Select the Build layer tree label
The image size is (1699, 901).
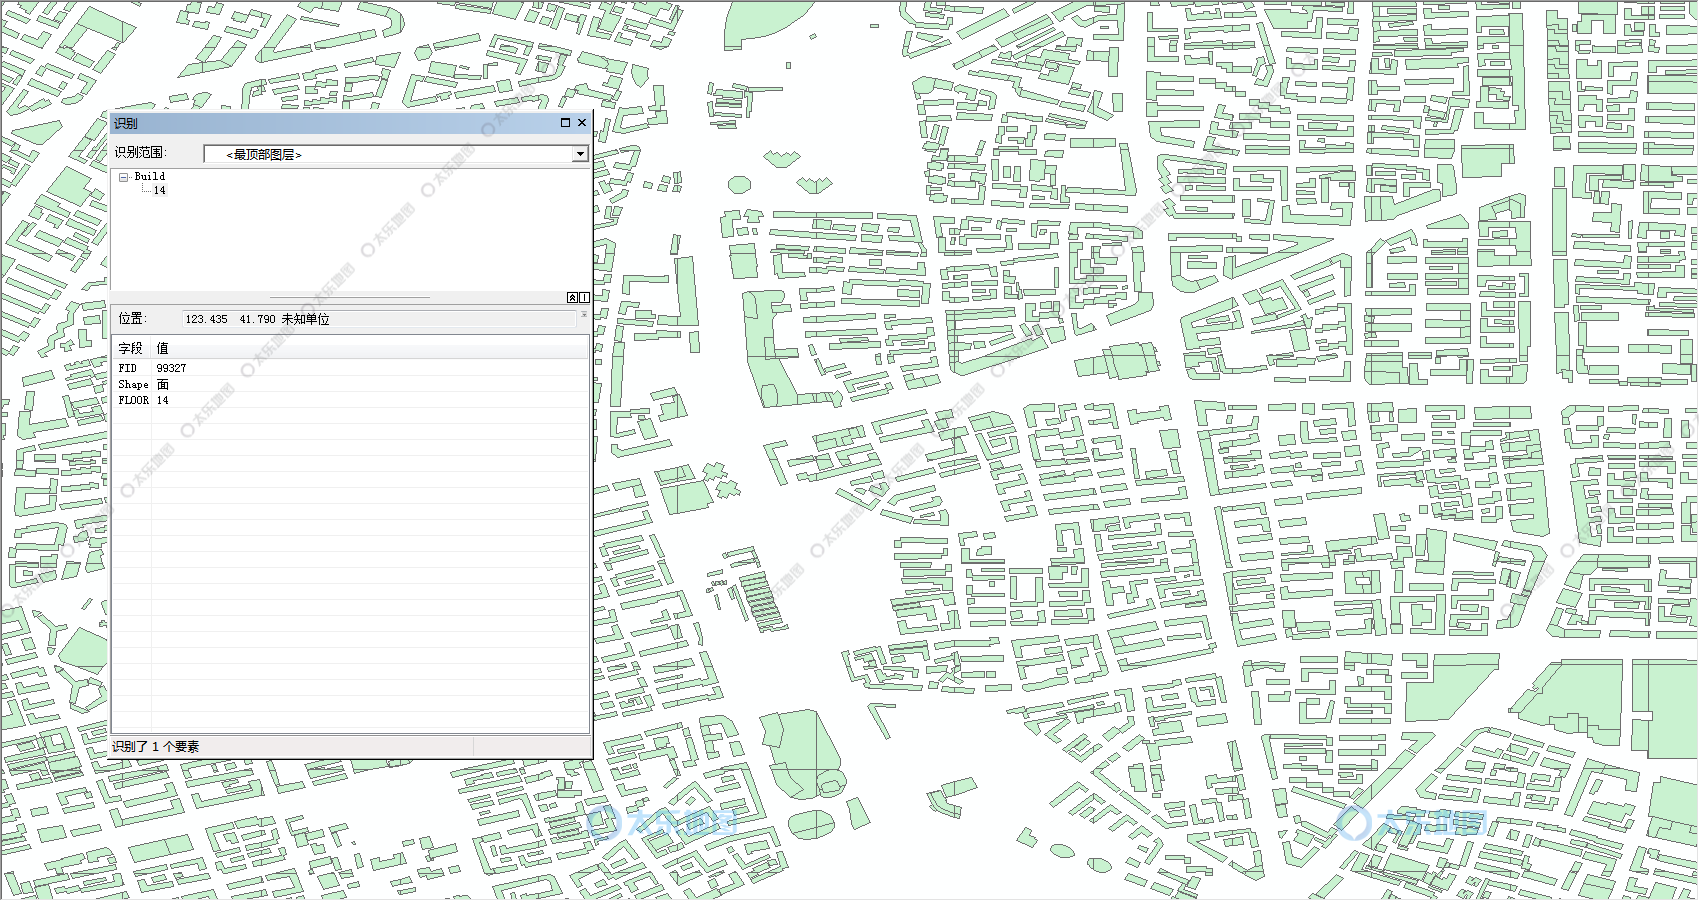click(150, 176)
